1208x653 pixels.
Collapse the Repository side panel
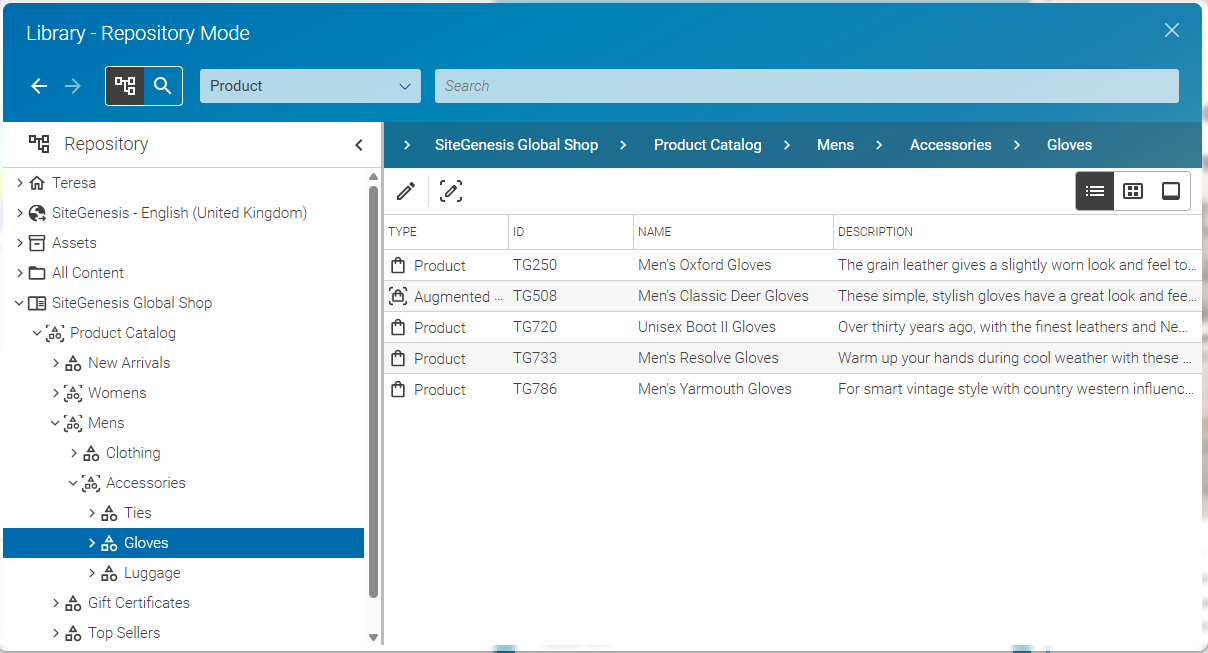click(x=359, y=145)
